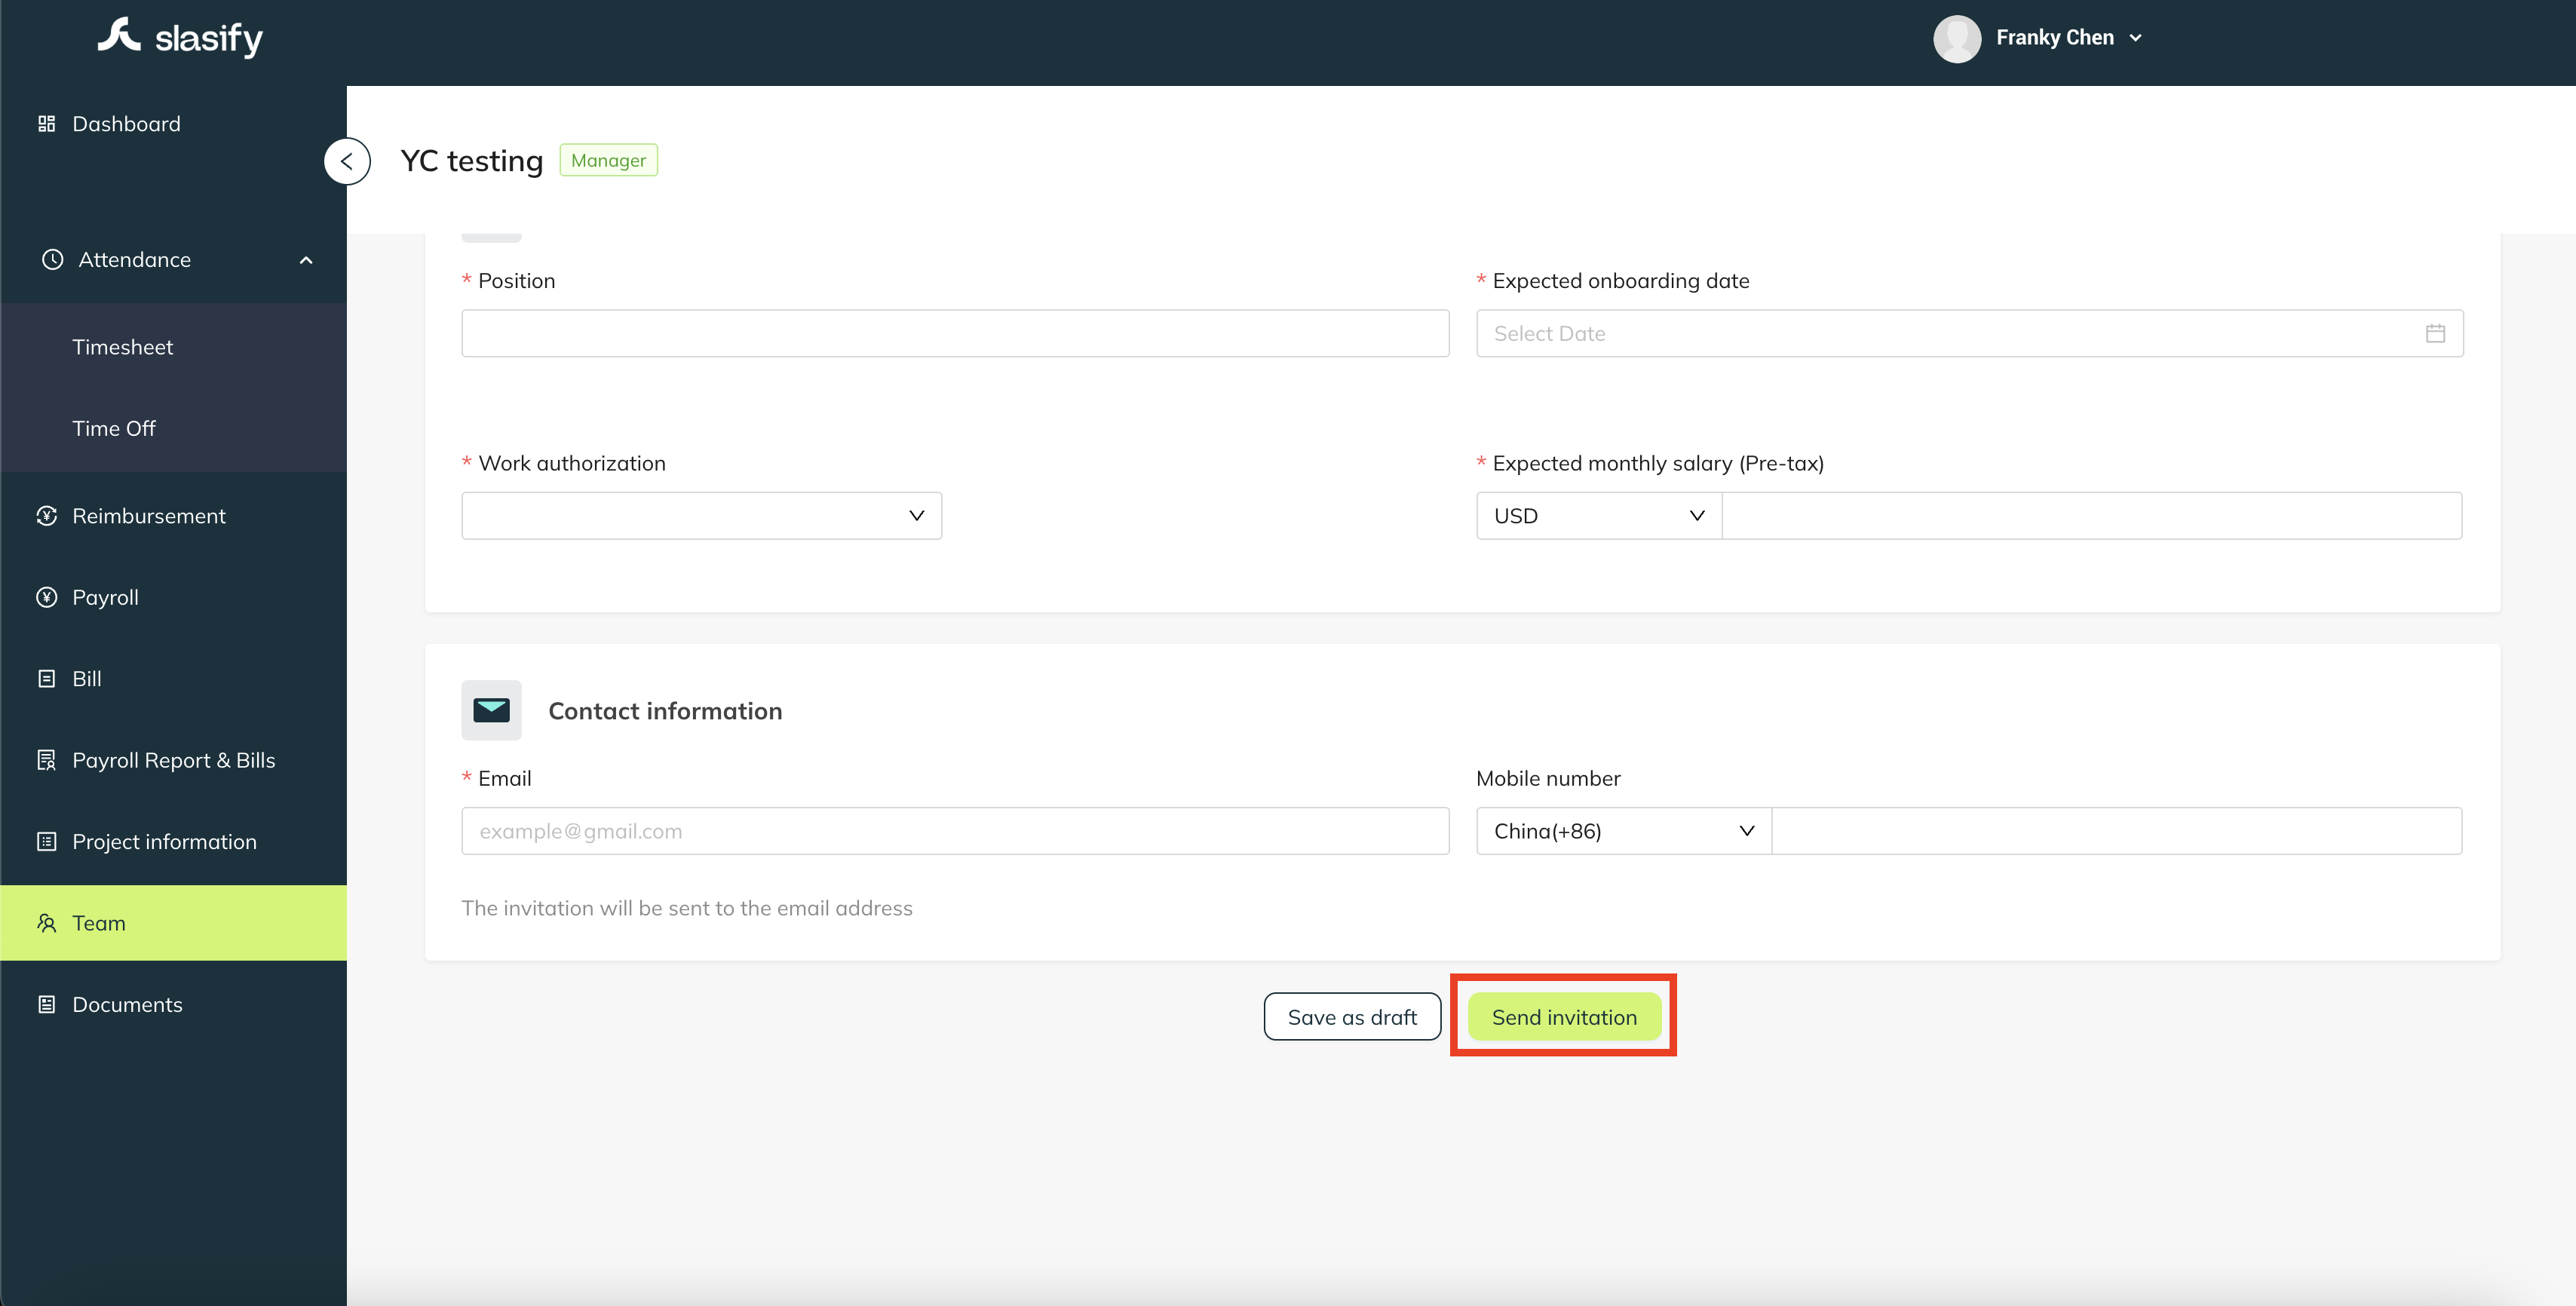This screenshot has height=1306, width=2576.
Task: Click Save as draft button
Action: tap(1352, 1017)
